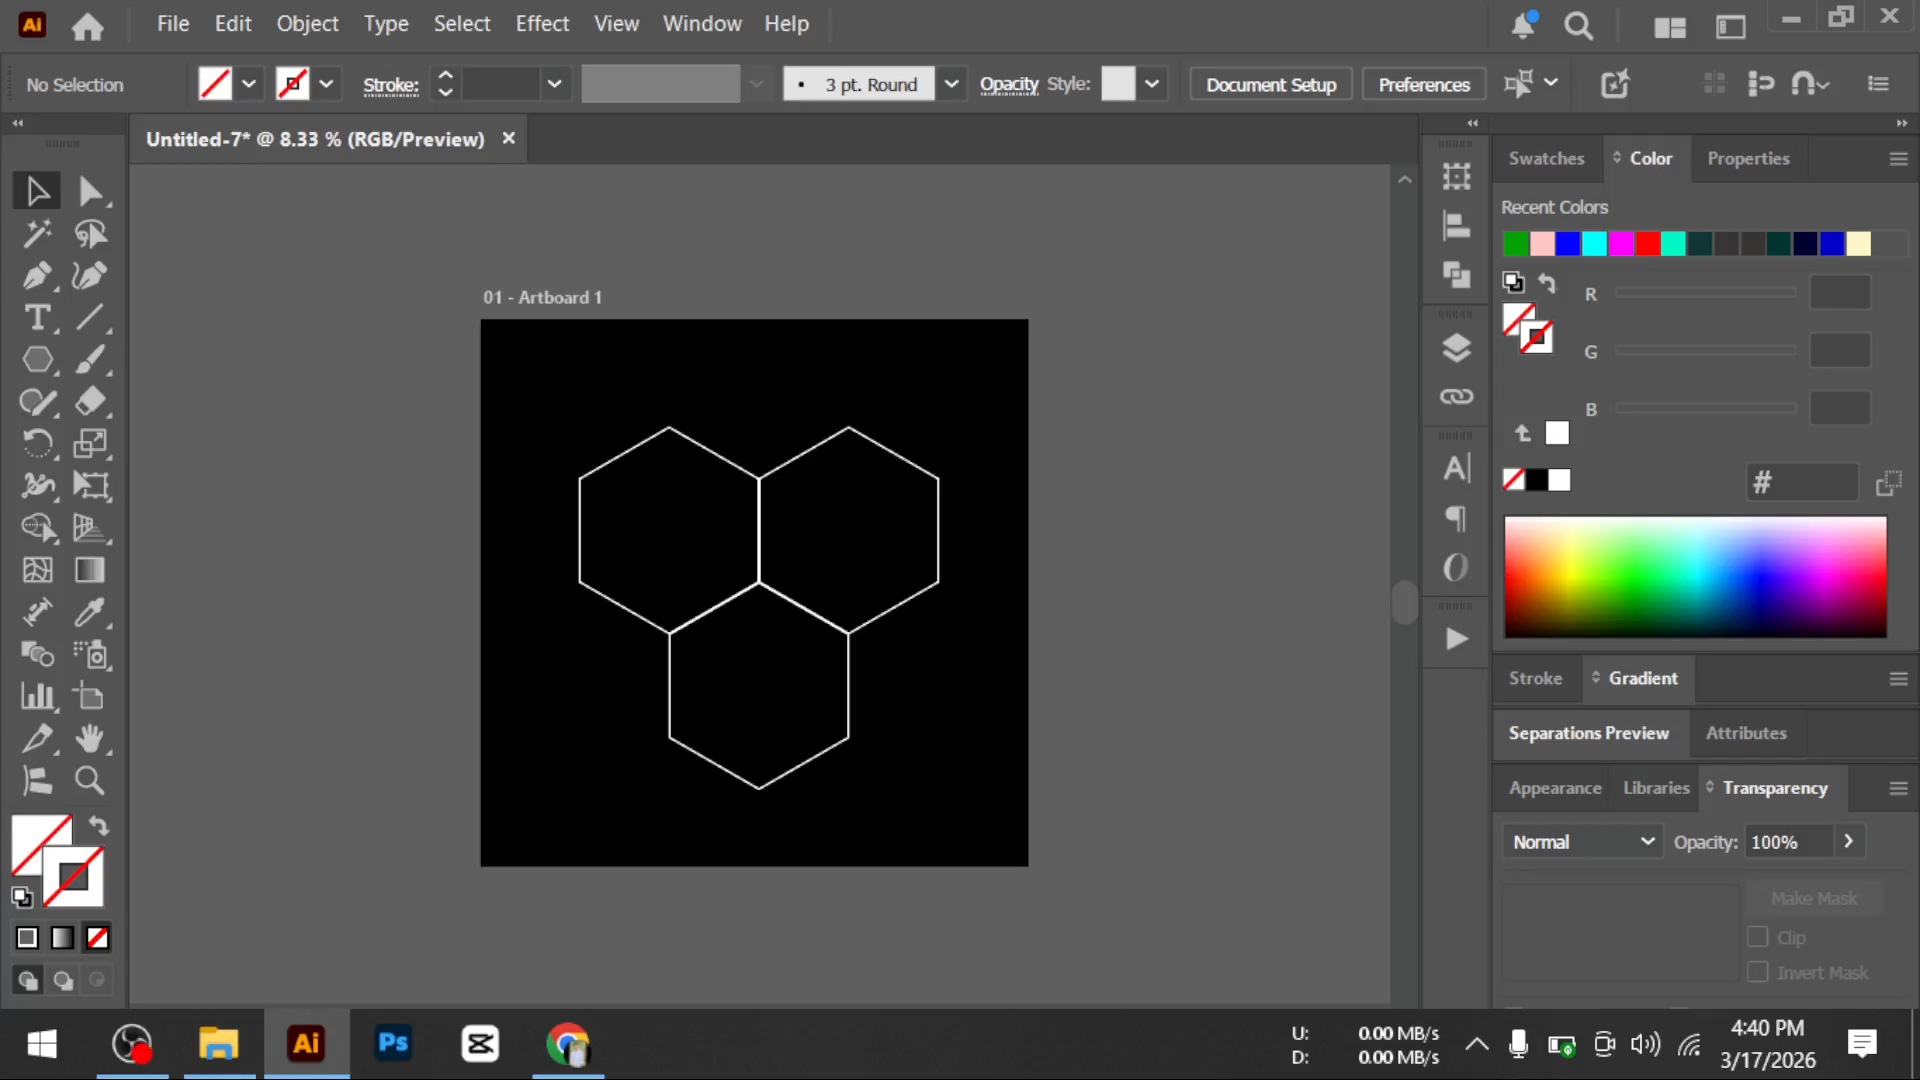
Task: Choose the Zoom tool
Action: click(90, 781)
